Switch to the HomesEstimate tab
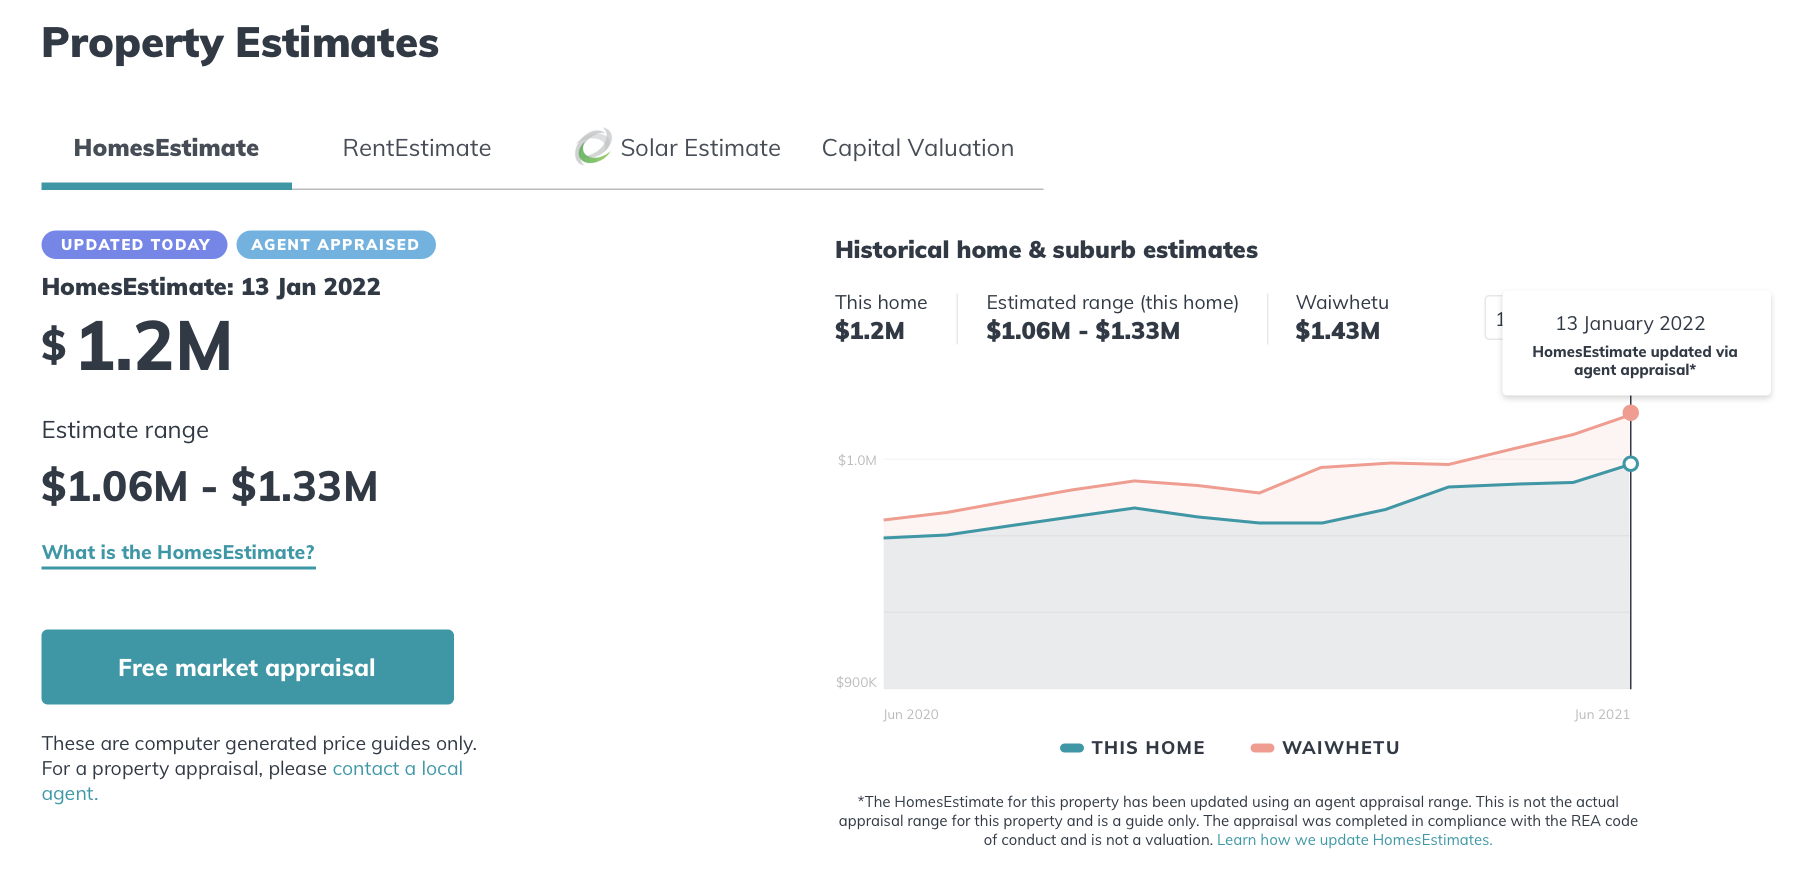Screen dimensions: 1810x880 (x=166, y=148)
